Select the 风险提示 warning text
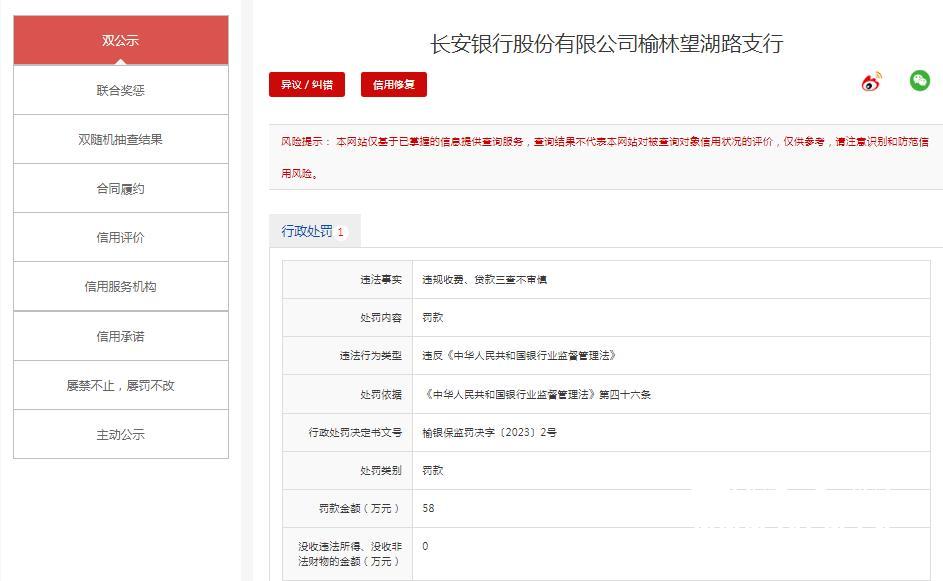This screenshot has height=581, width=943. [605, 158]
